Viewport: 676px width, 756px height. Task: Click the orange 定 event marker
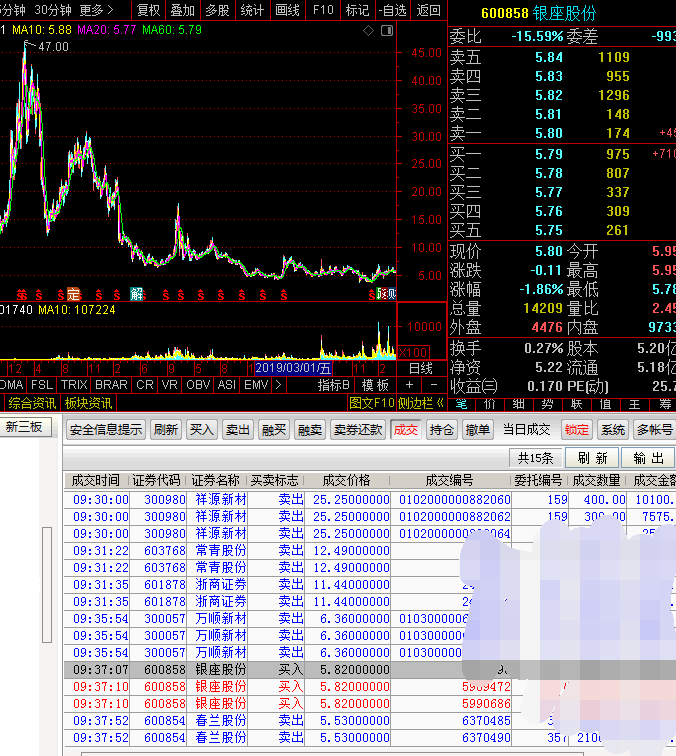coord(73,294)
